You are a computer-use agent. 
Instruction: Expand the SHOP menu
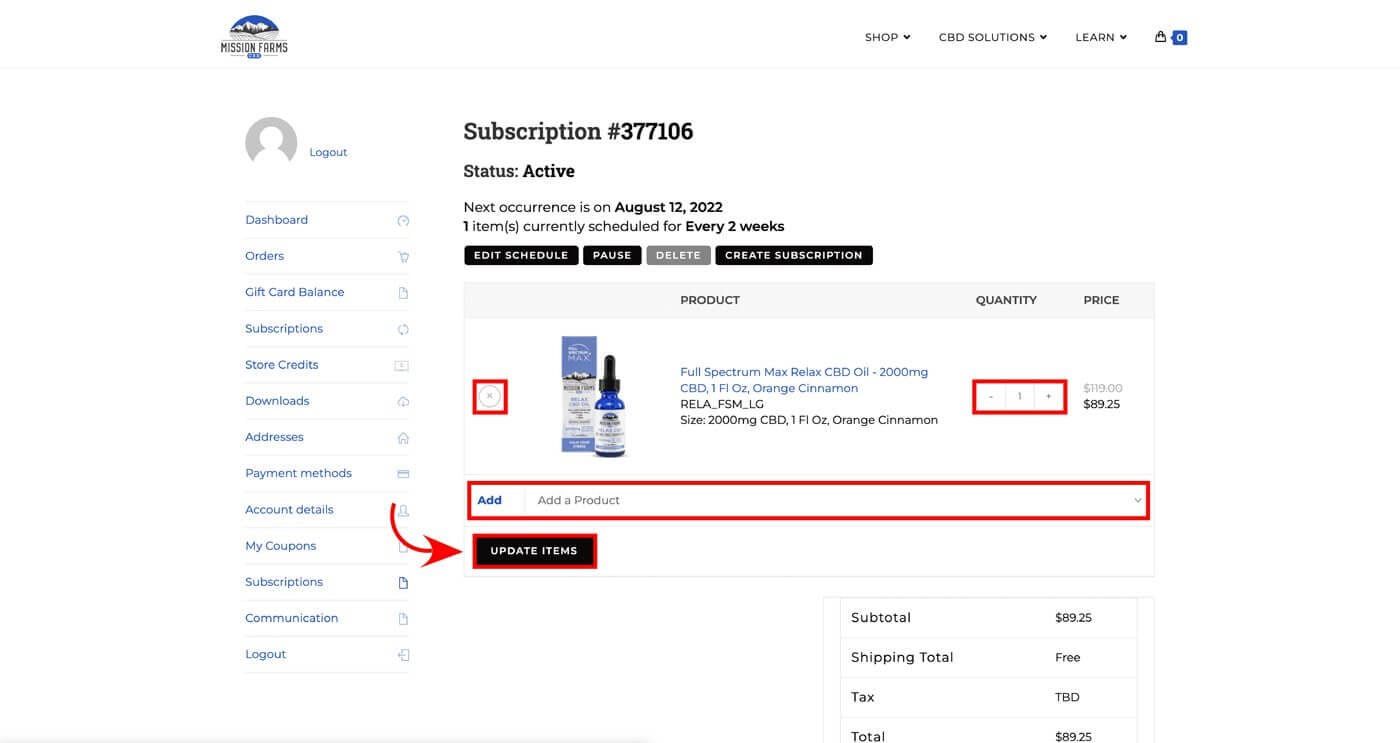point(887,37)
